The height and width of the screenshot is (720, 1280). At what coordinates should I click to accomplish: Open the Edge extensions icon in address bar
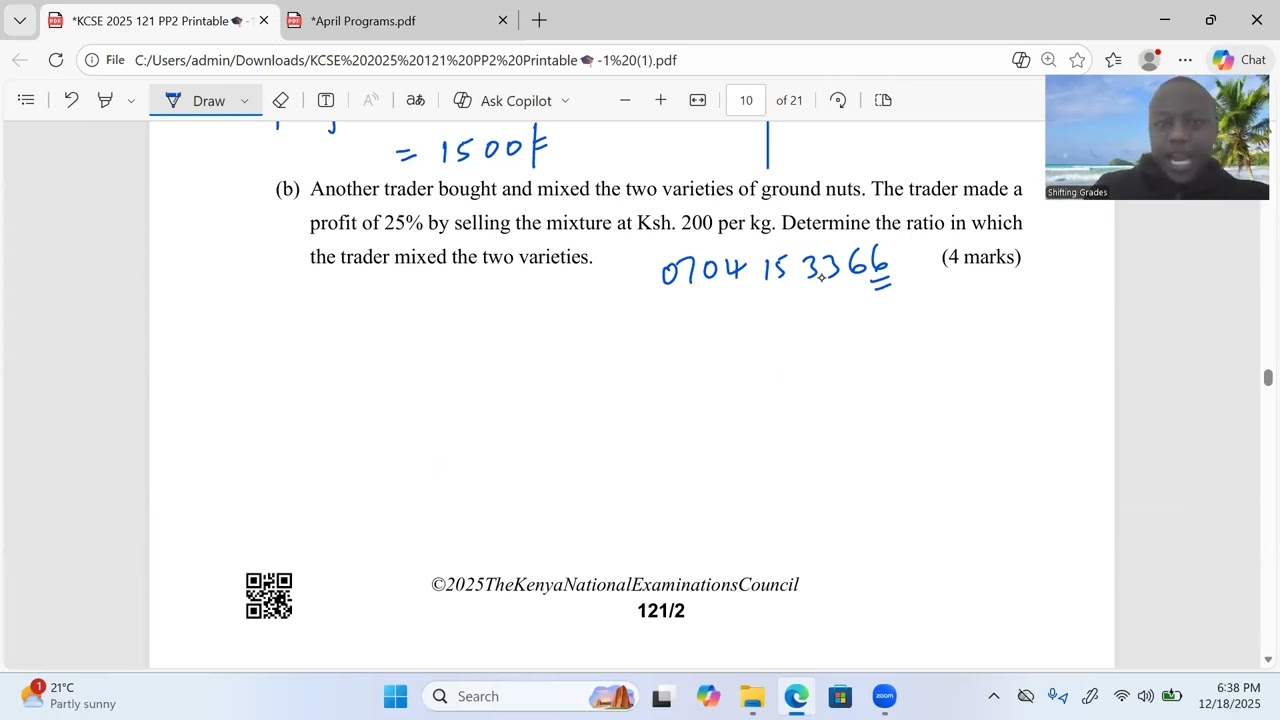coord(1021,60)
